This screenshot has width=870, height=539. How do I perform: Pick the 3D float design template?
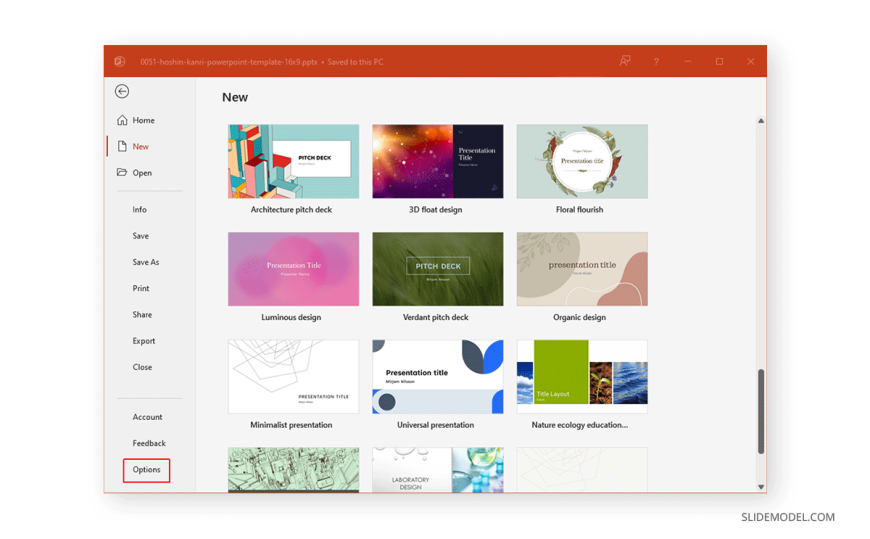pyautogui.click(x=437, y=162)
